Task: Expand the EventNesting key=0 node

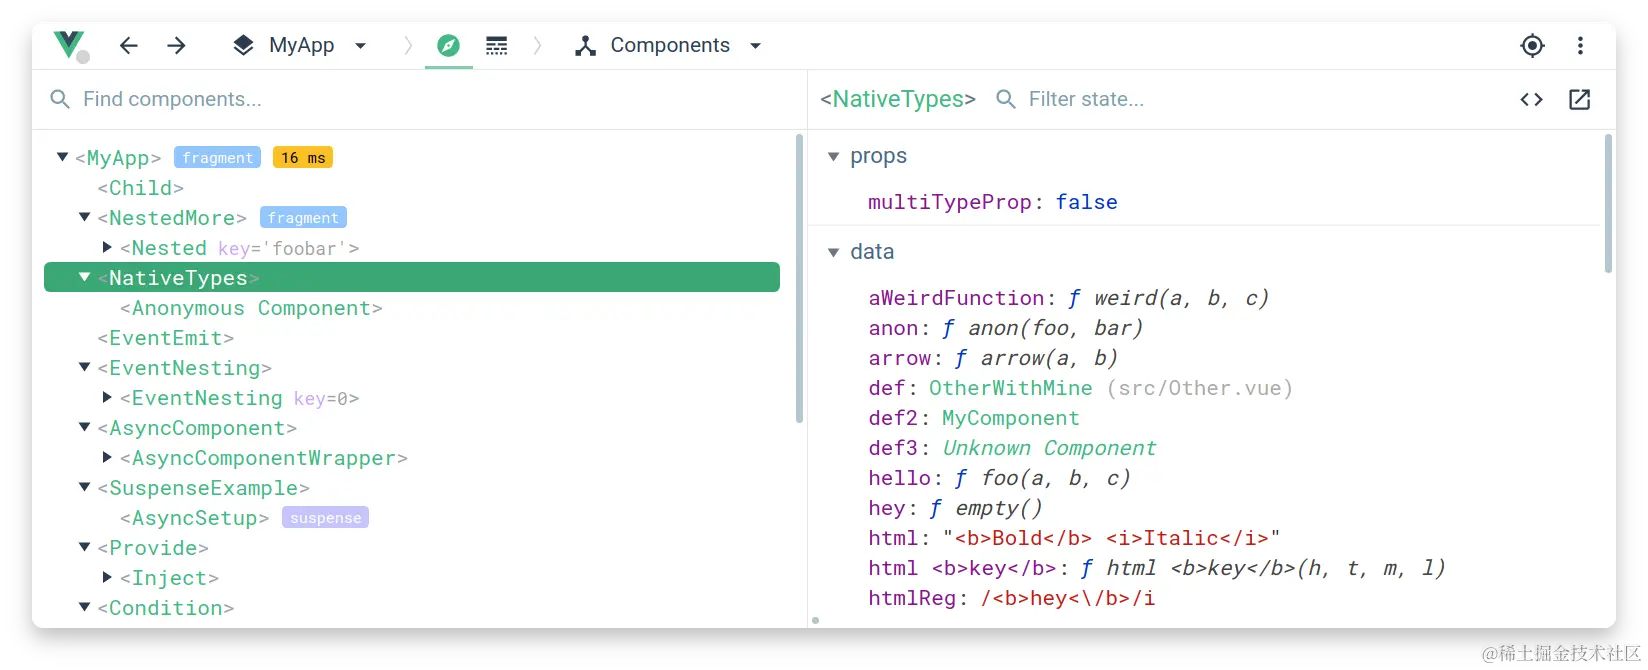Action: click(107, 397)
